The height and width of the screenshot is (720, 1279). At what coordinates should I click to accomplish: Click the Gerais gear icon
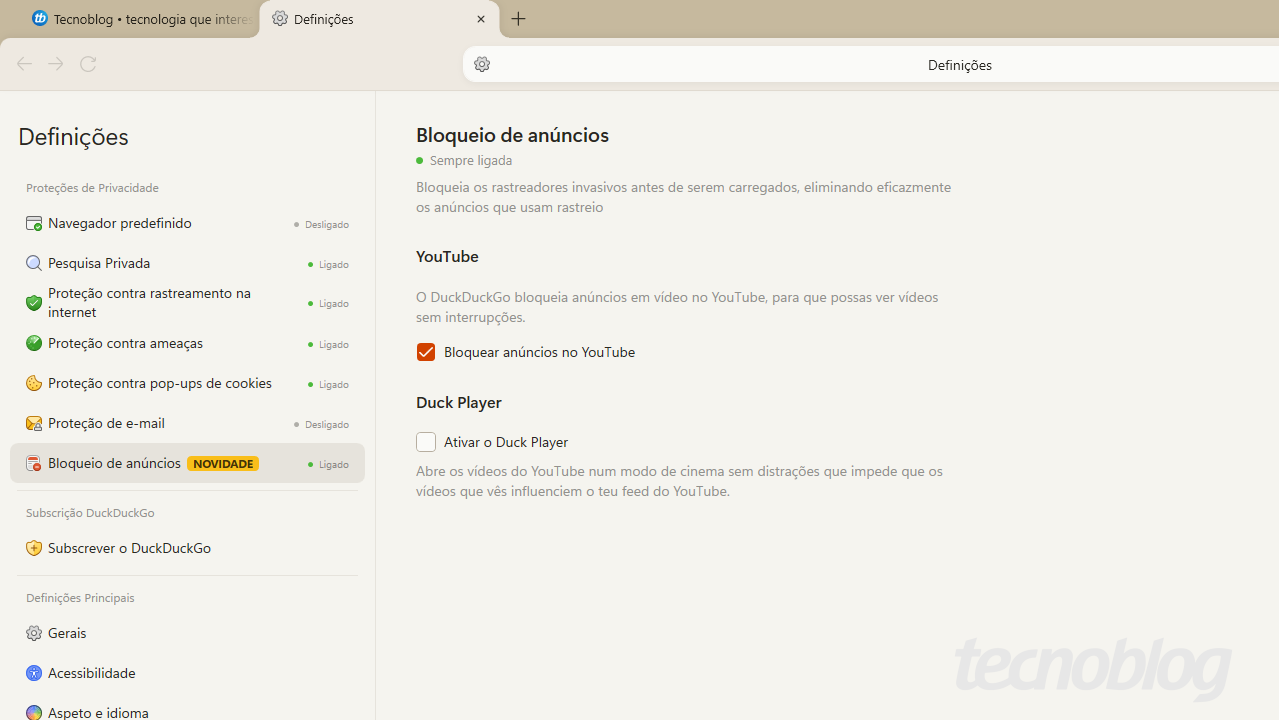click(x=34, y=633)
